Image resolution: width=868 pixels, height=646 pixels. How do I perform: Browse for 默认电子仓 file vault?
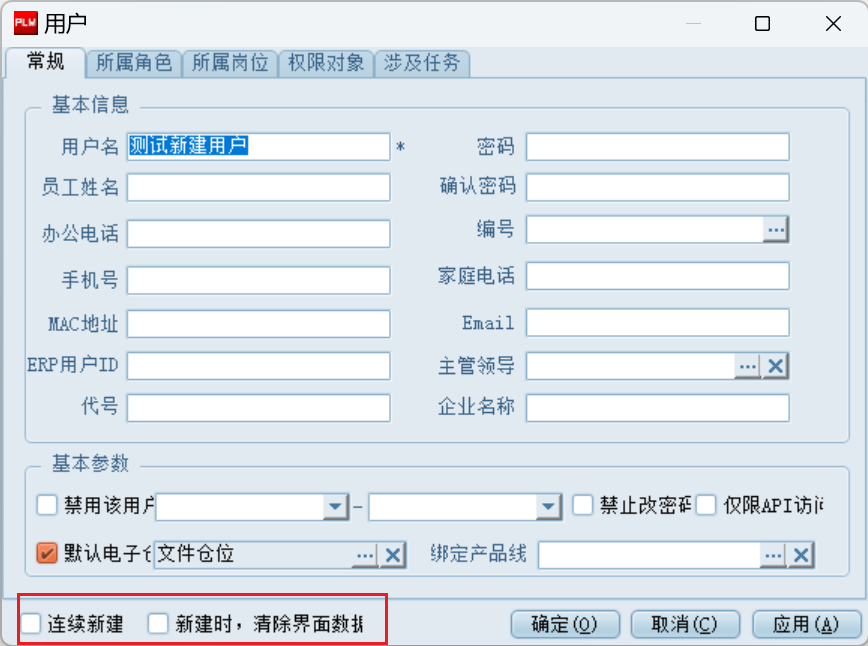point(365,555)
